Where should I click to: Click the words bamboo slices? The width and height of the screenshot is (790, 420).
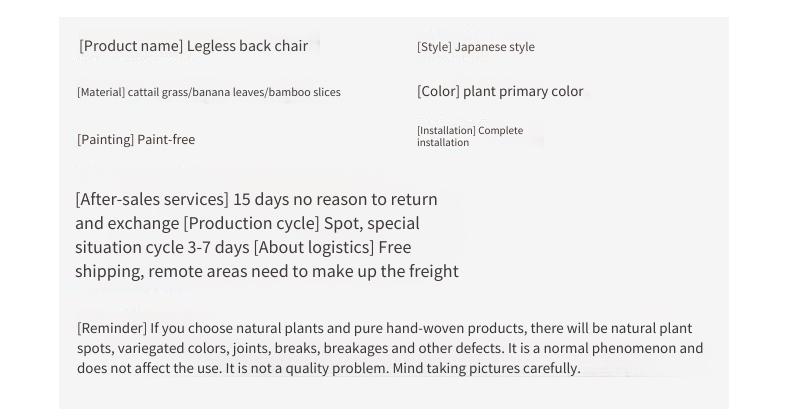(304, 92)
